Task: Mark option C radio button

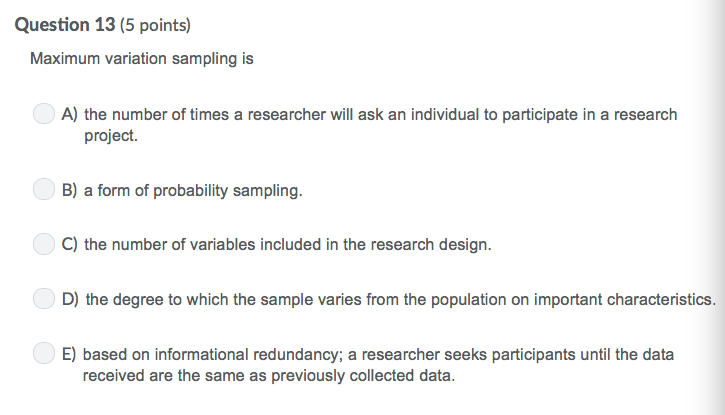Action: coord(44,243)
